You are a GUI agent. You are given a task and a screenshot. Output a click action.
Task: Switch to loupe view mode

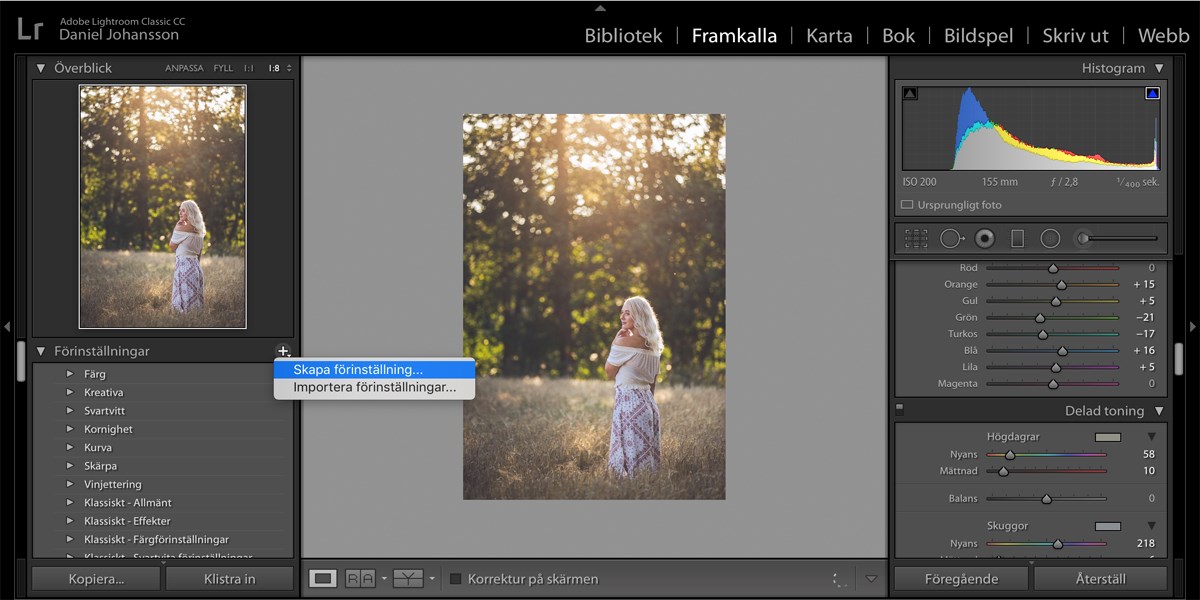[323, 578]
